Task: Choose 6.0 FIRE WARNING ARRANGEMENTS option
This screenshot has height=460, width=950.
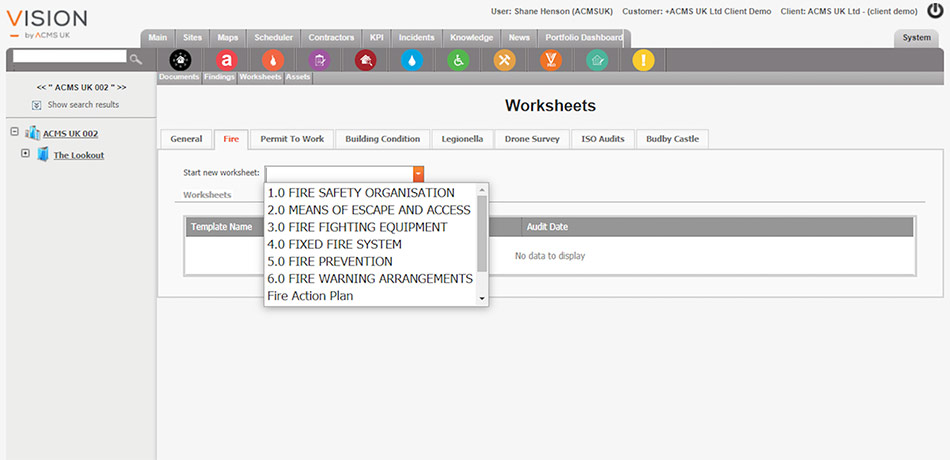Action: 371,279
